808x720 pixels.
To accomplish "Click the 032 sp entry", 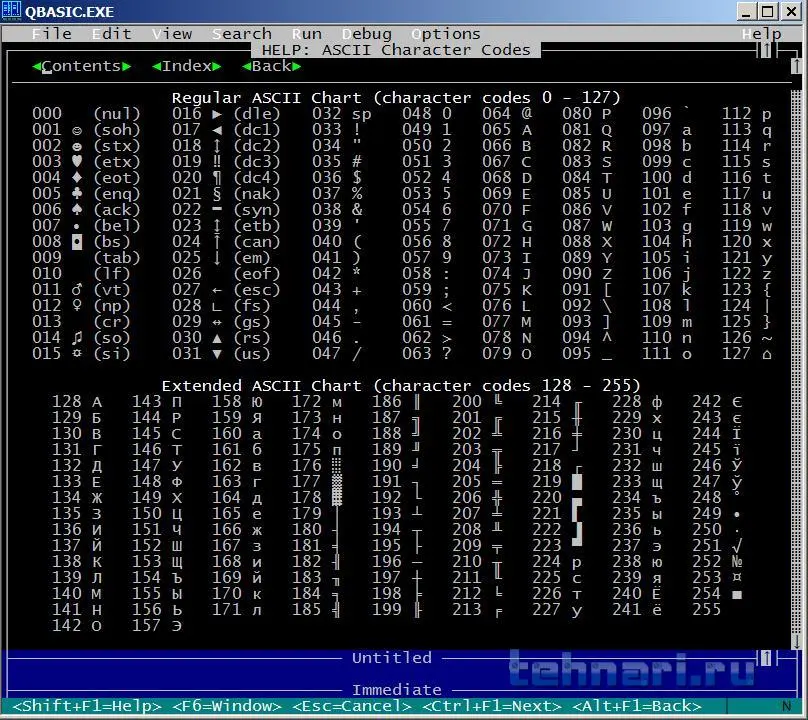I will point(342,113).
